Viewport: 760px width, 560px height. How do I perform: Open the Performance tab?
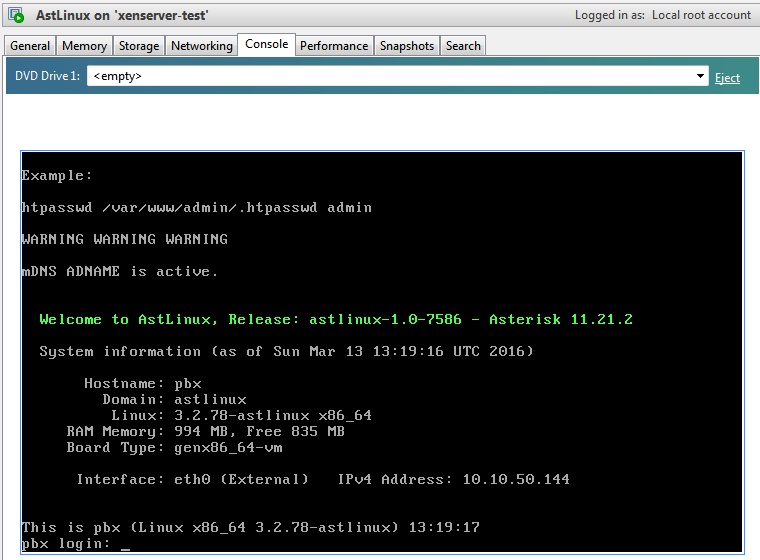click(x=334, y=46)
